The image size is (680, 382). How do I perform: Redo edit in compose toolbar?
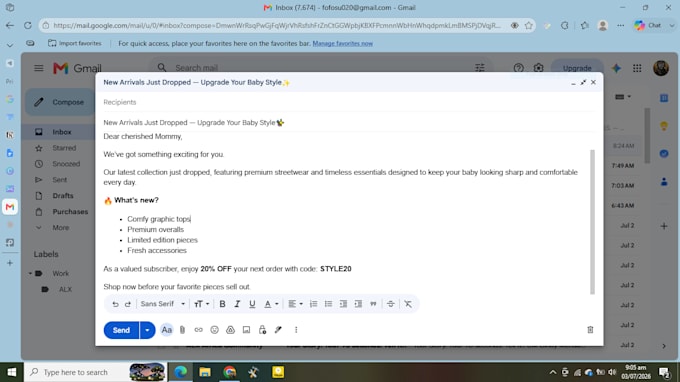pyautogui.click(x=128, y=304)
